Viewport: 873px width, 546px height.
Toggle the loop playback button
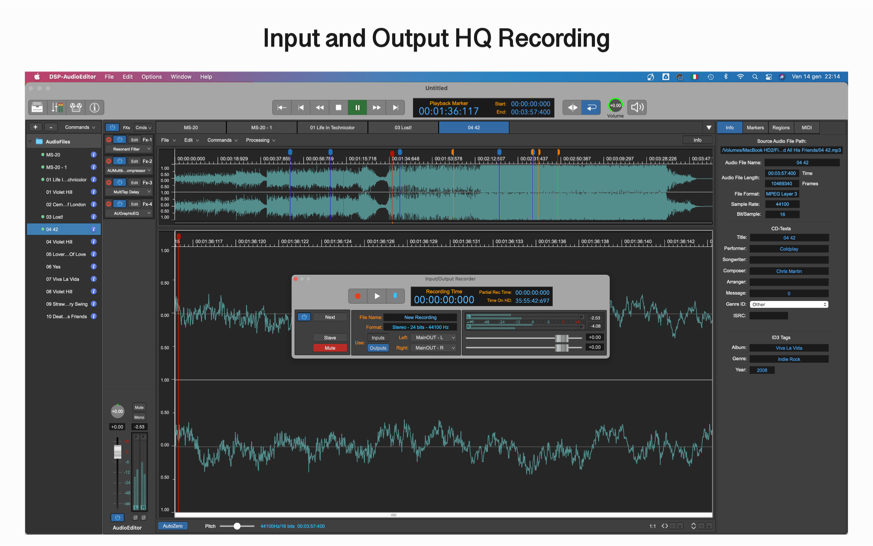coord(591,107)
